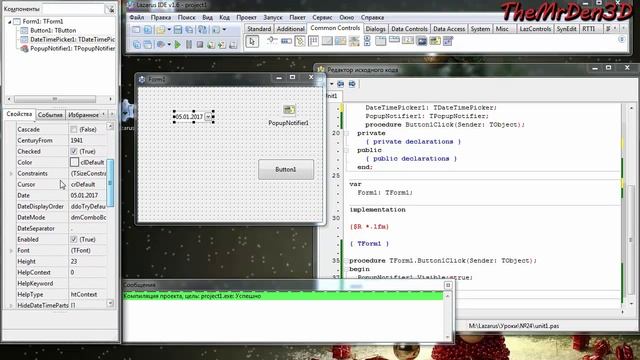The height and width of the screenshot is (360, 640).
Task: Select PopupNotifier1 component icon on Form1
Action: (x=289, y=110)
